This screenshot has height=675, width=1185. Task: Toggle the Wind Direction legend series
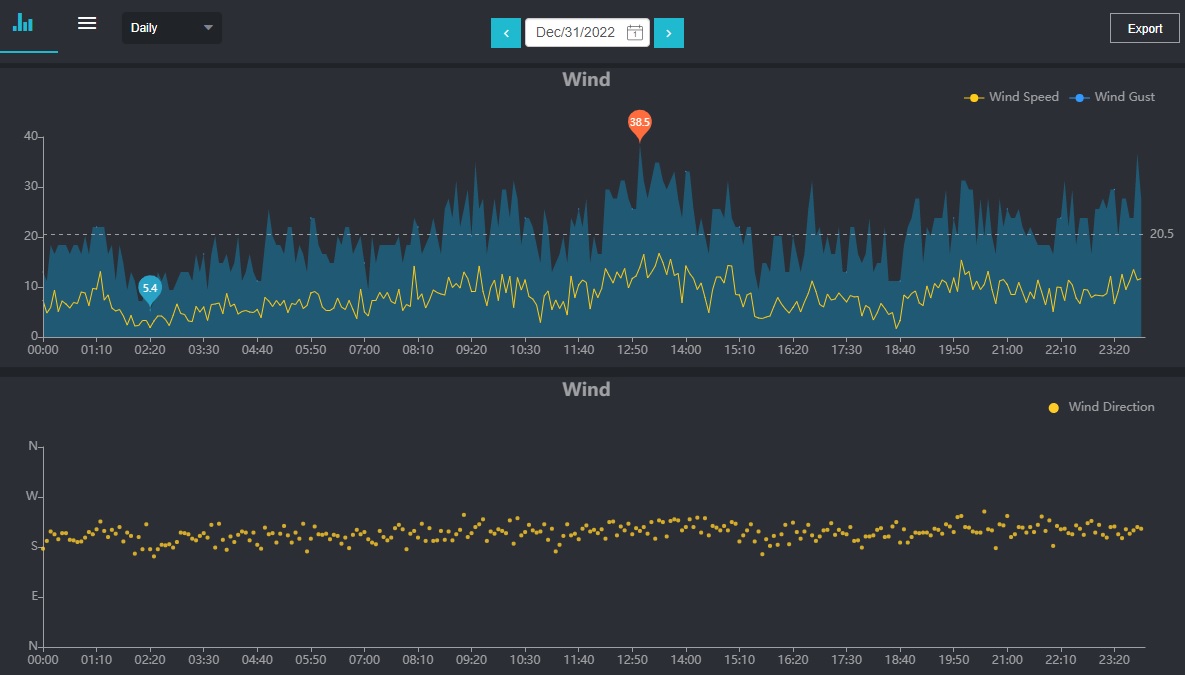tap(1111, 407)
